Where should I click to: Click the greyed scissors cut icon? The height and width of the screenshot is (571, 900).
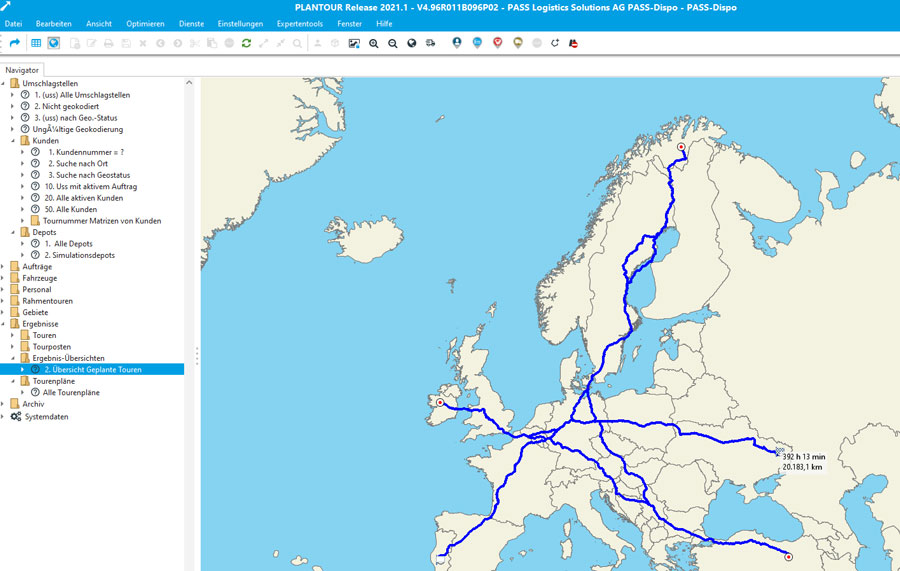pos(195,43)
